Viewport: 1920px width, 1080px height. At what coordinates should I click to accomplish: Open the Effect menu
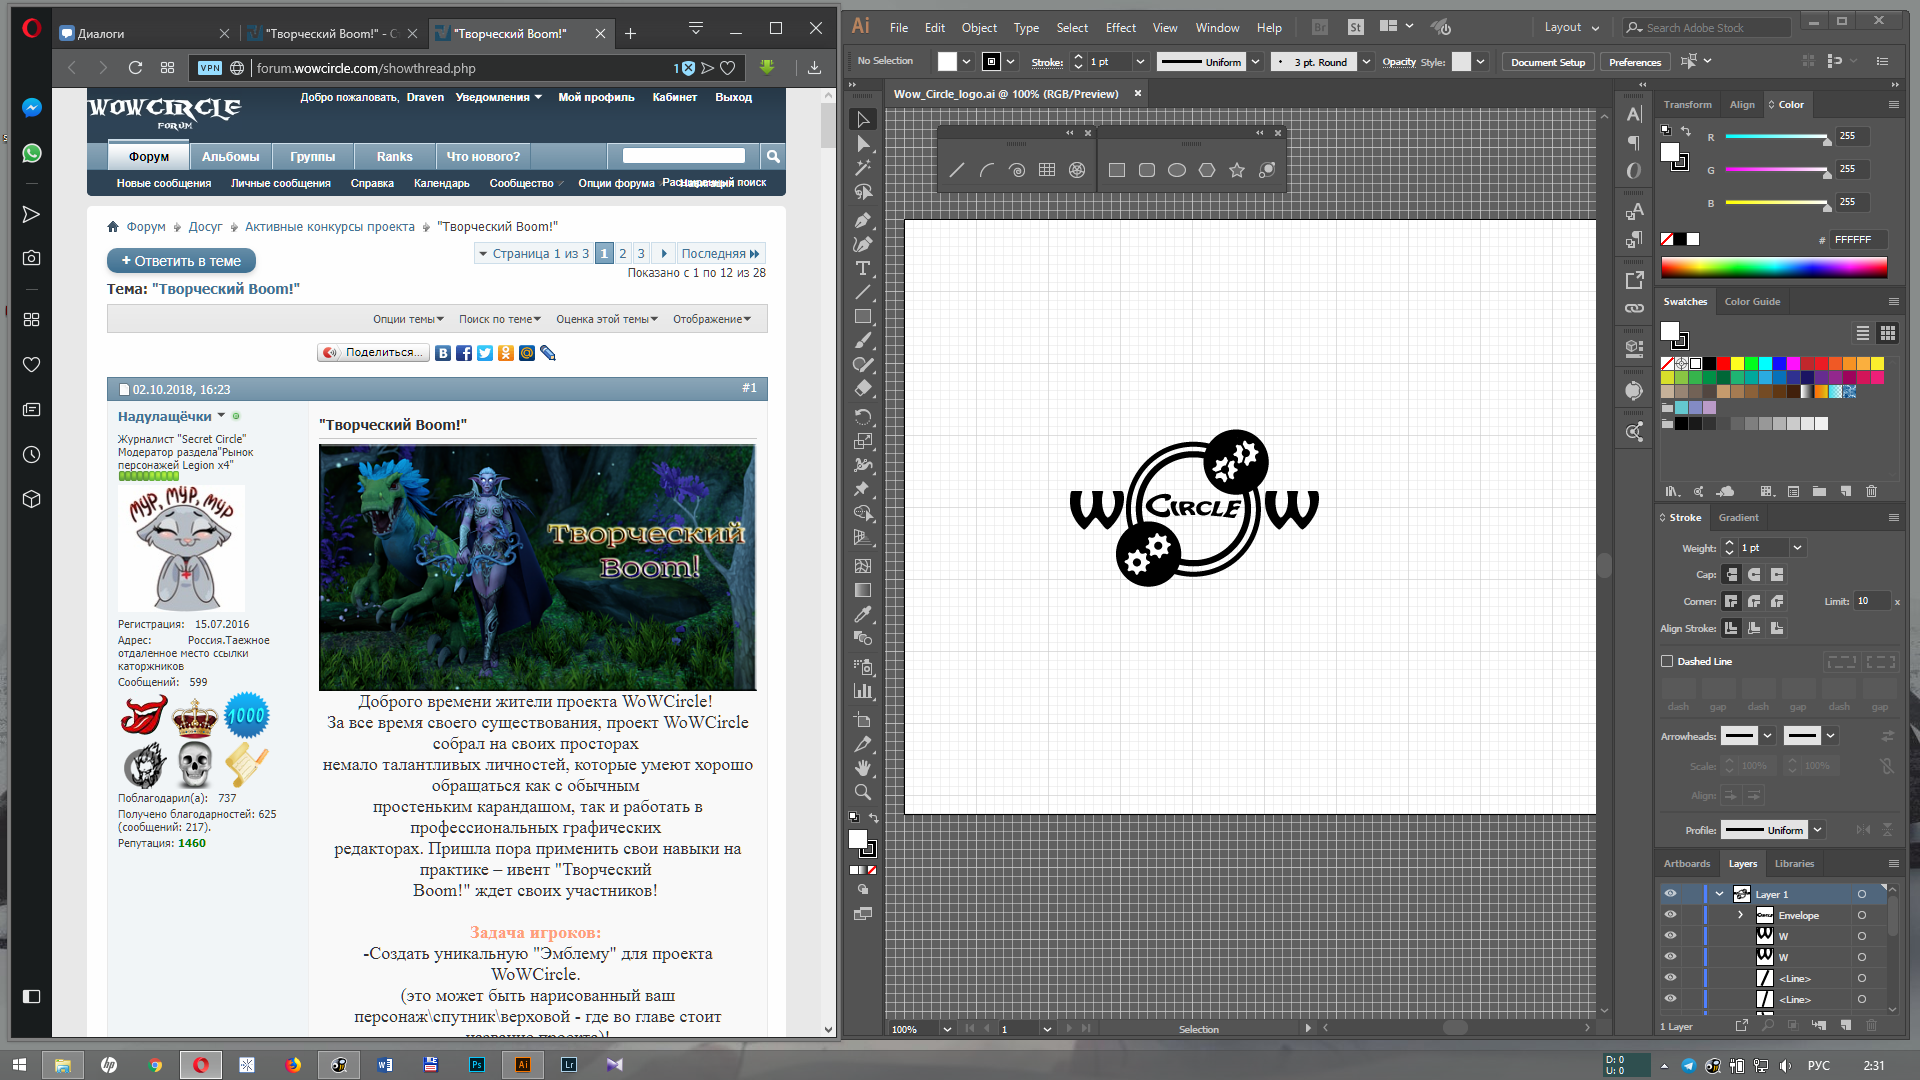(1119, 28)
